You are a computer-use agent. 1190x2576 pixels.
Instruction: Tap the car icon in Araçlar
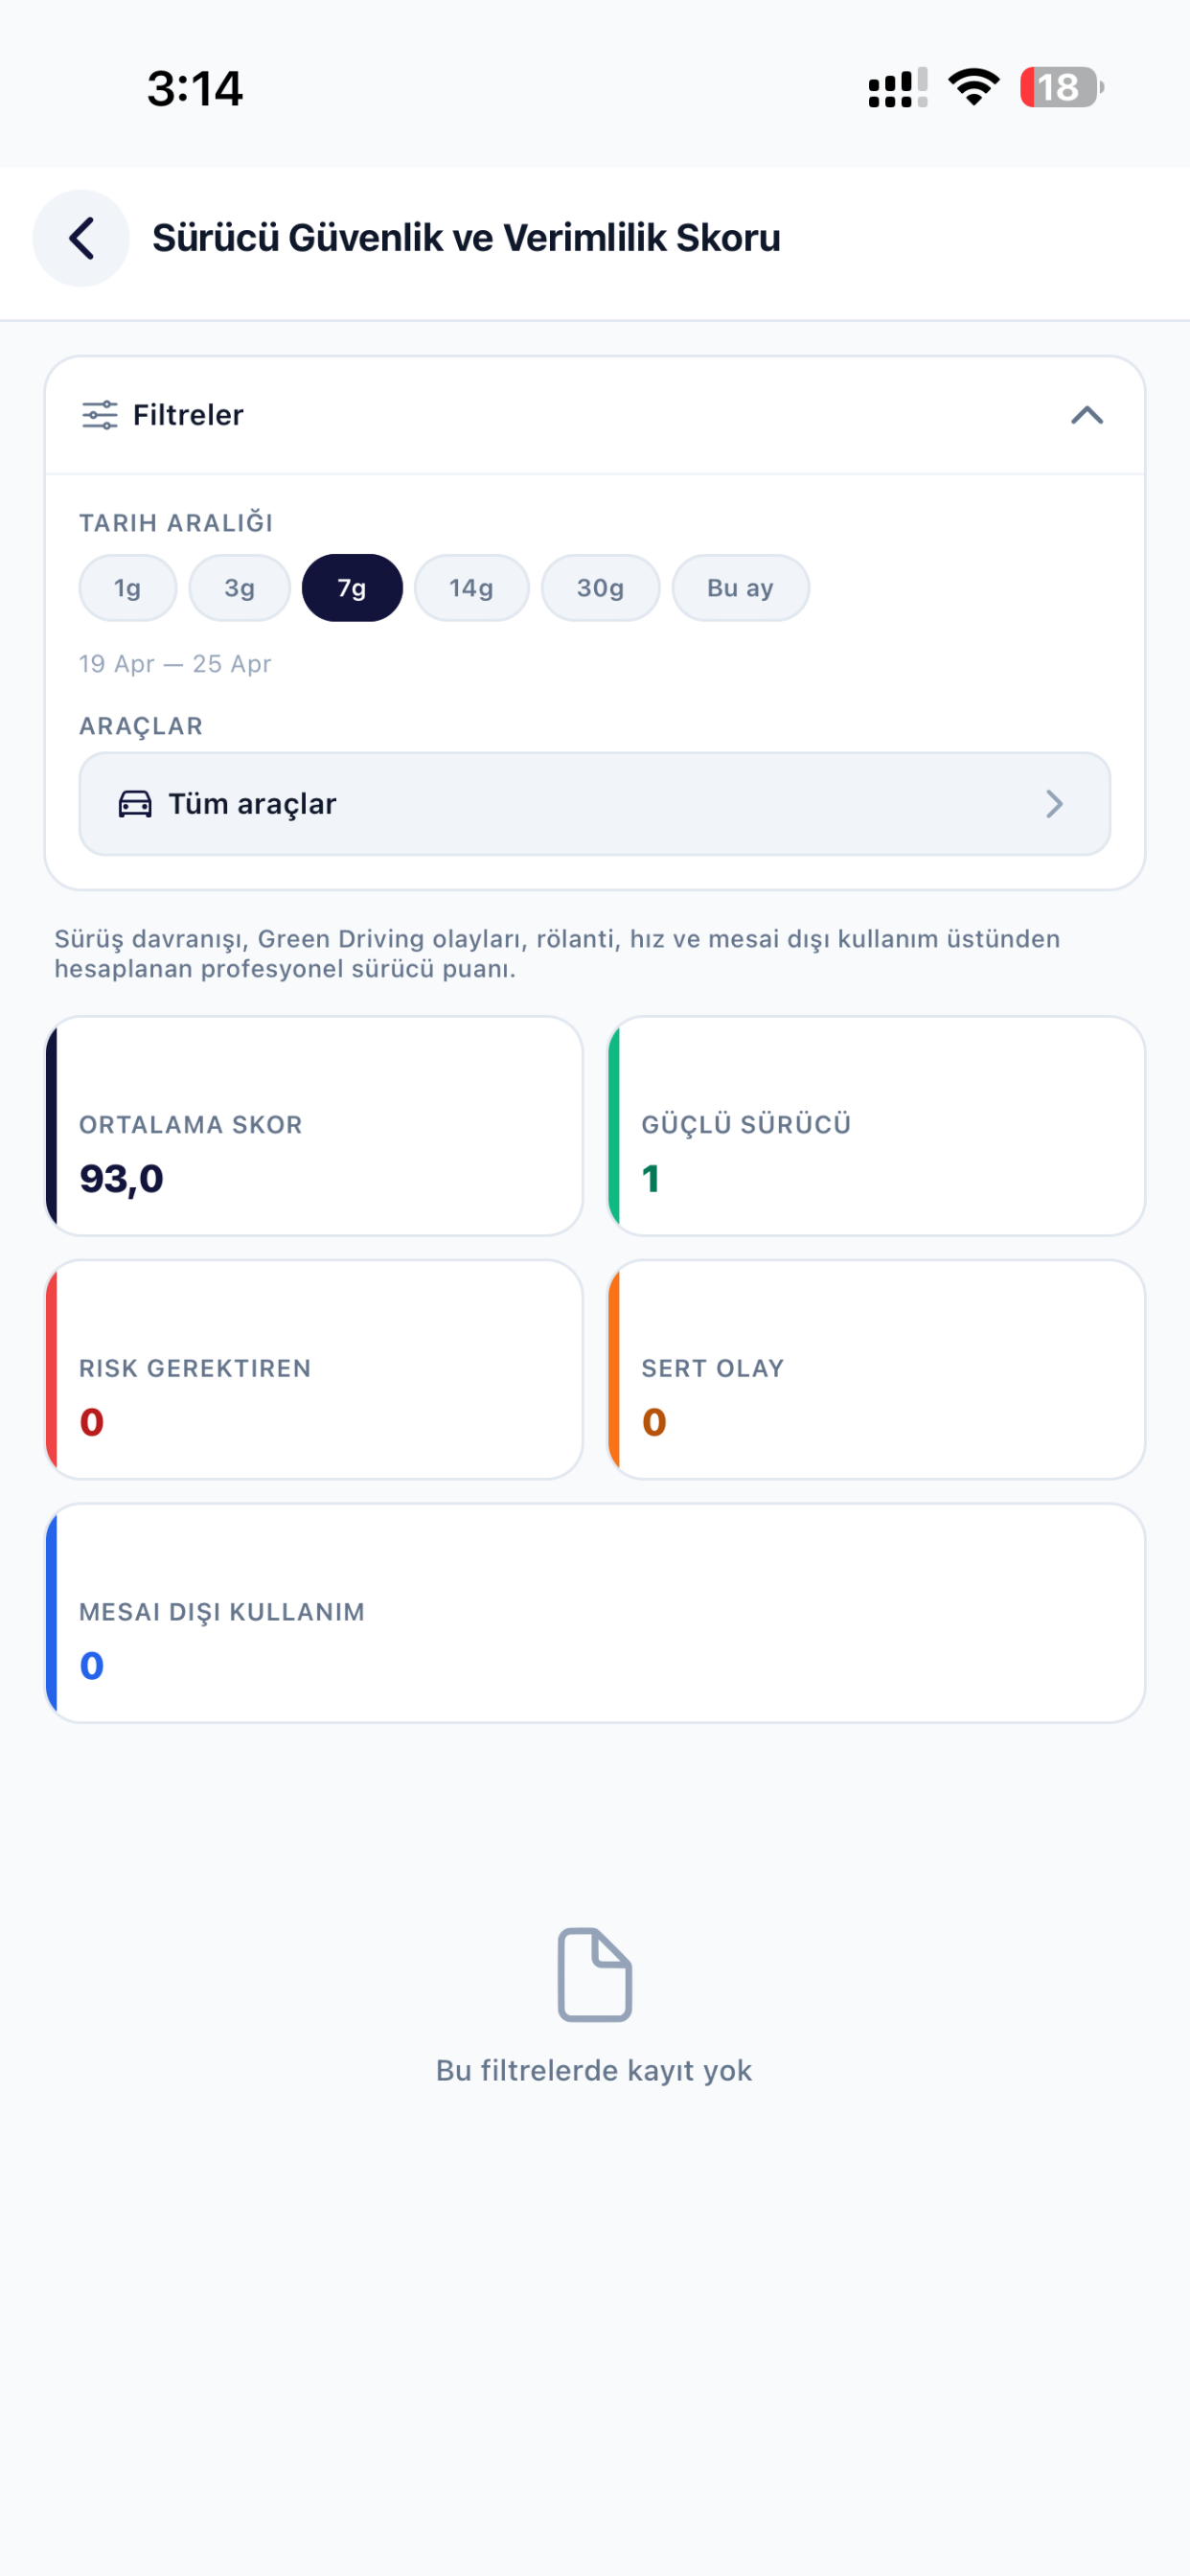pos(135,804)
